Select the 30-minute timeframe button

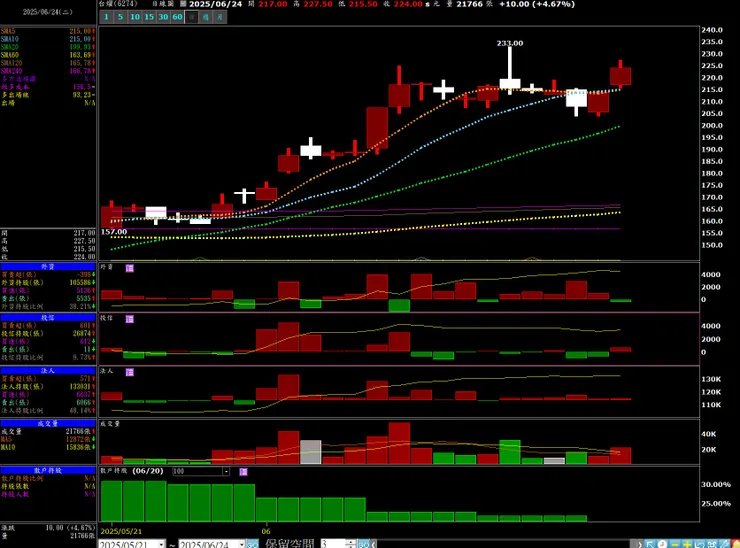pos(163,17)
